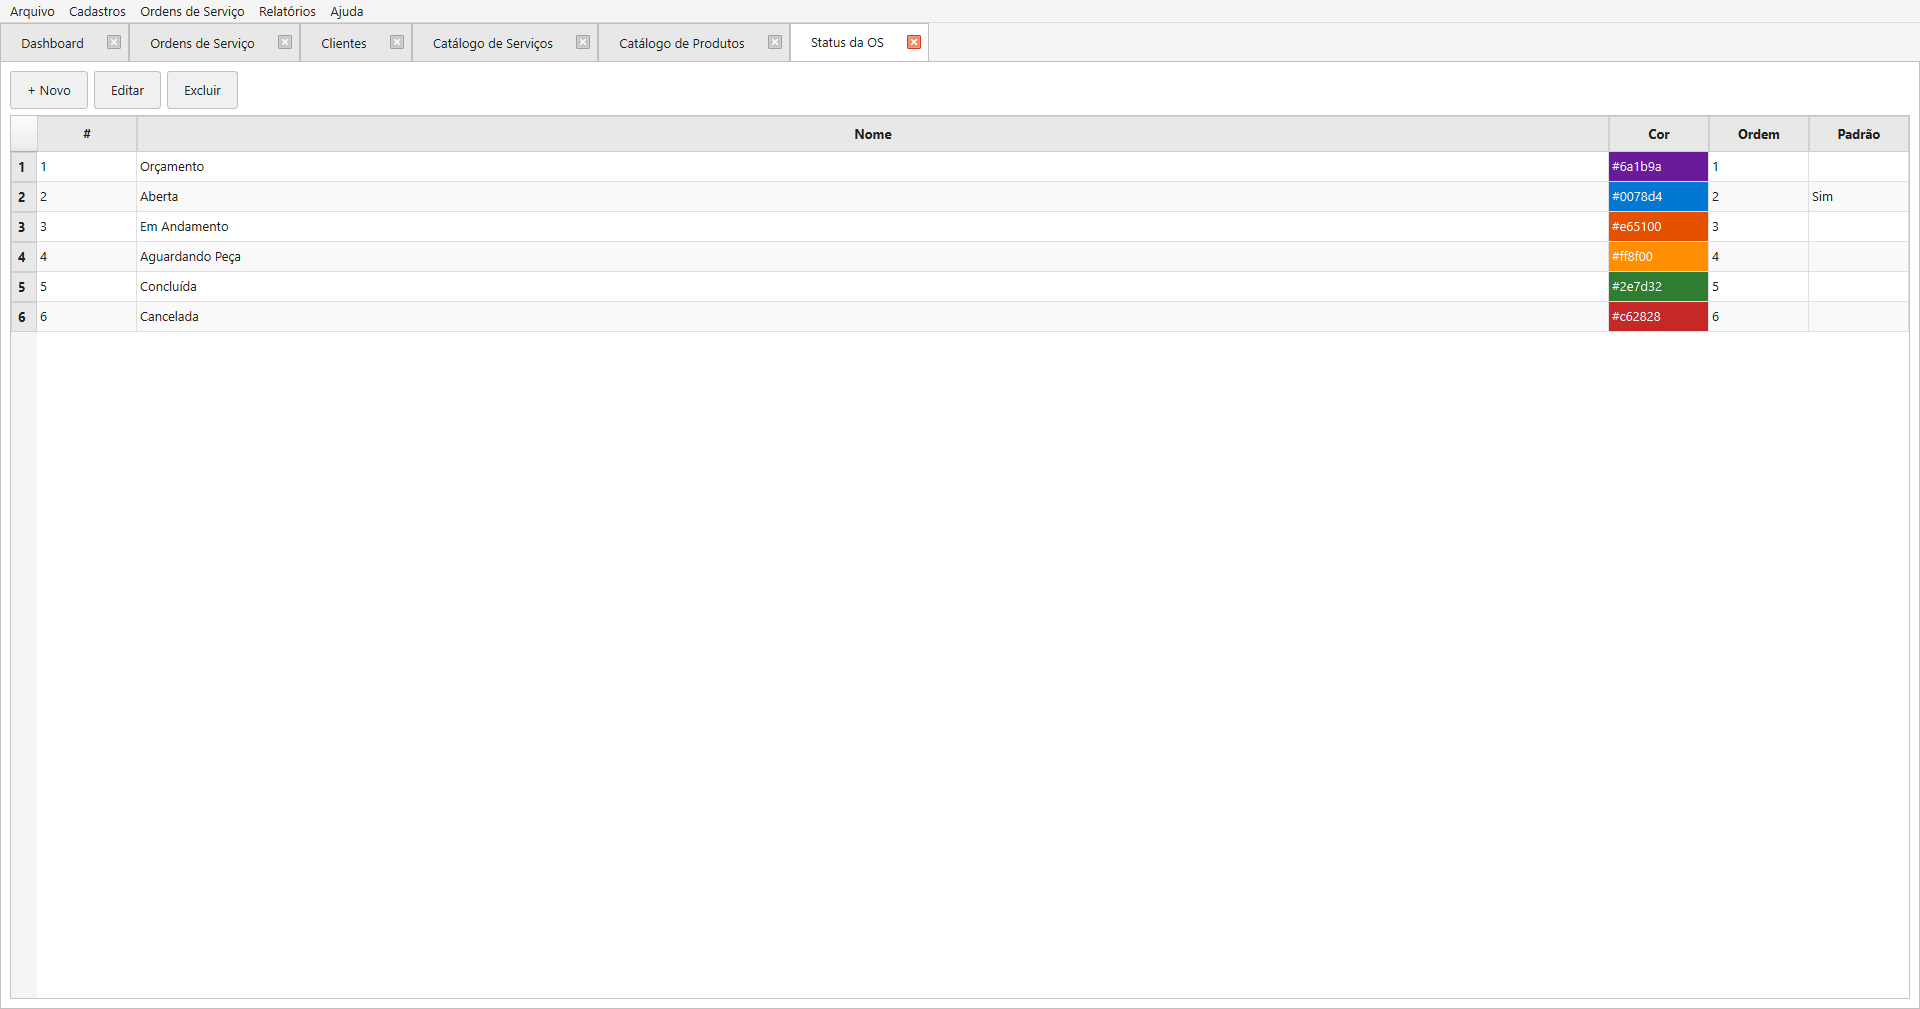Click the Ordem cell of Em Andamento row
This screenshot has height=1009, width=1920.
[x=1758, y=227]
